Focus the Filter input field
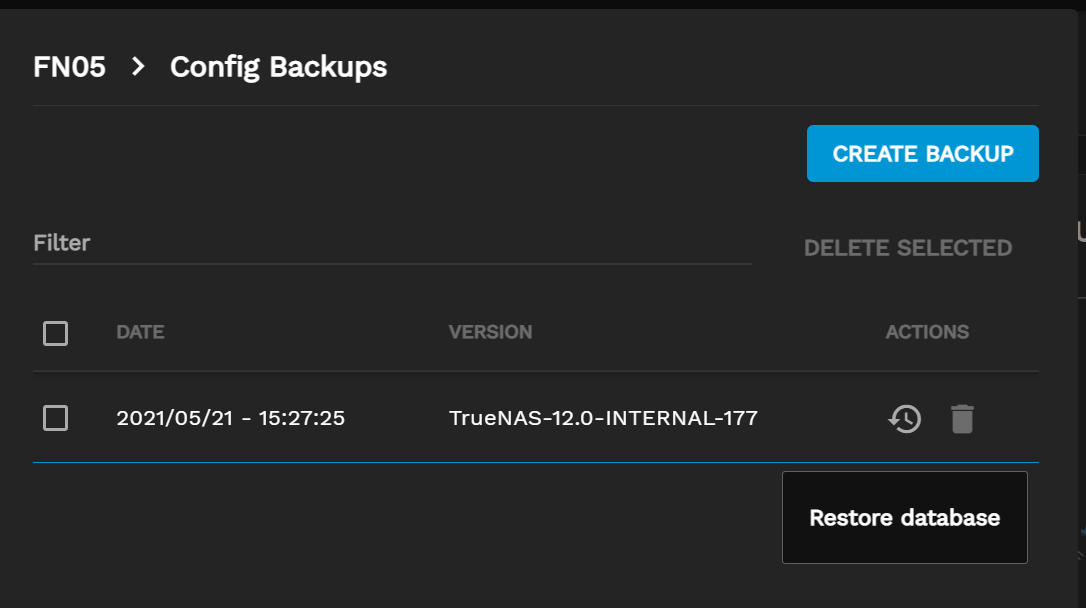 392,243
